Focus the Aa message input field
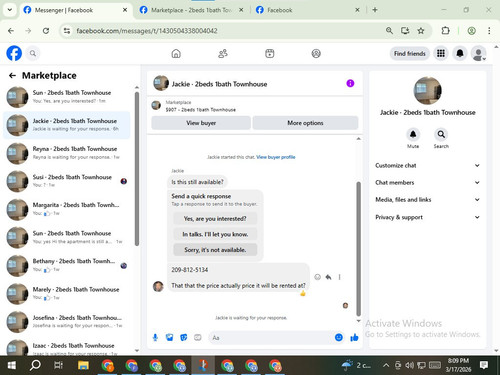Screen dimensions: 500x375 (270, 338)
